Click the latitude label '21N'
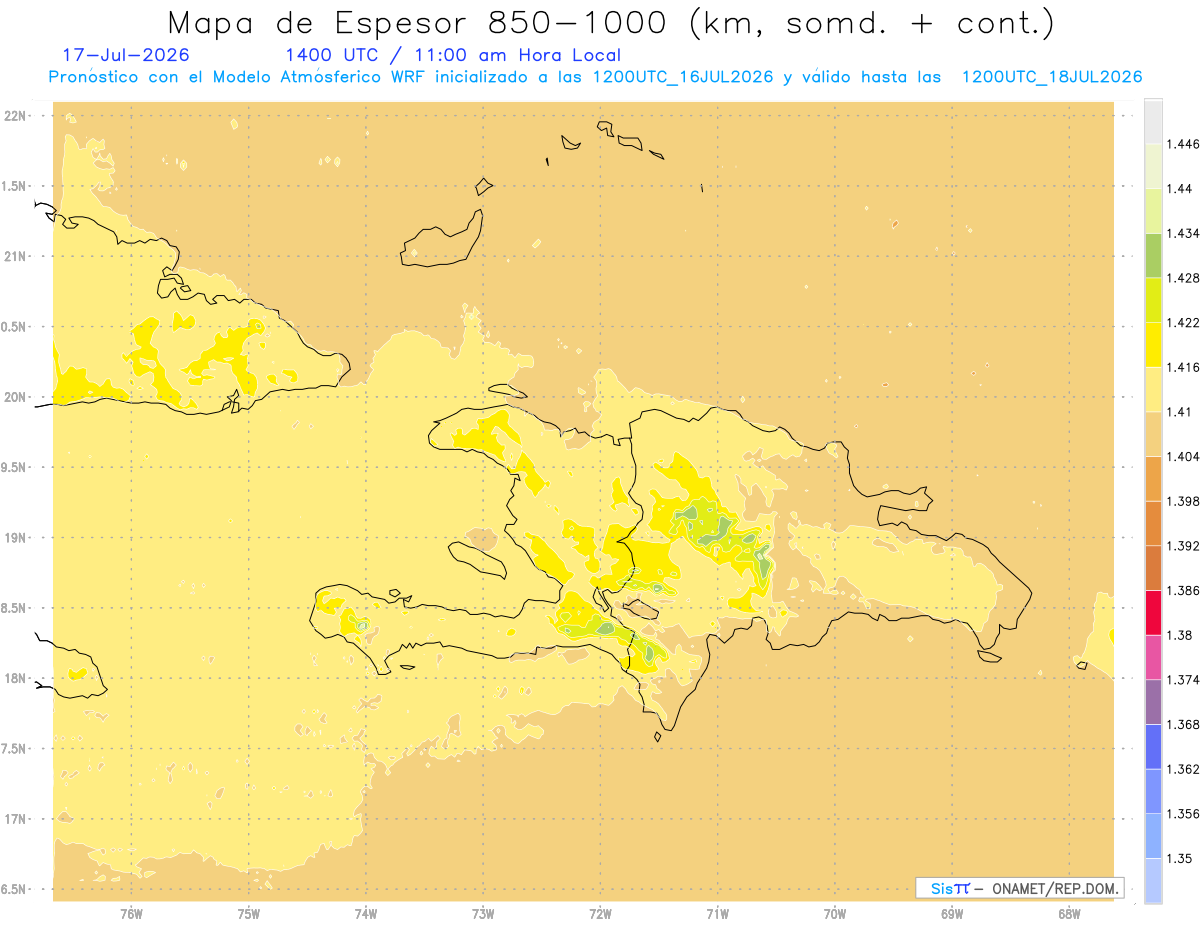Image resolution: width=1200 pixels, height=927 pixels. [15, 256]
